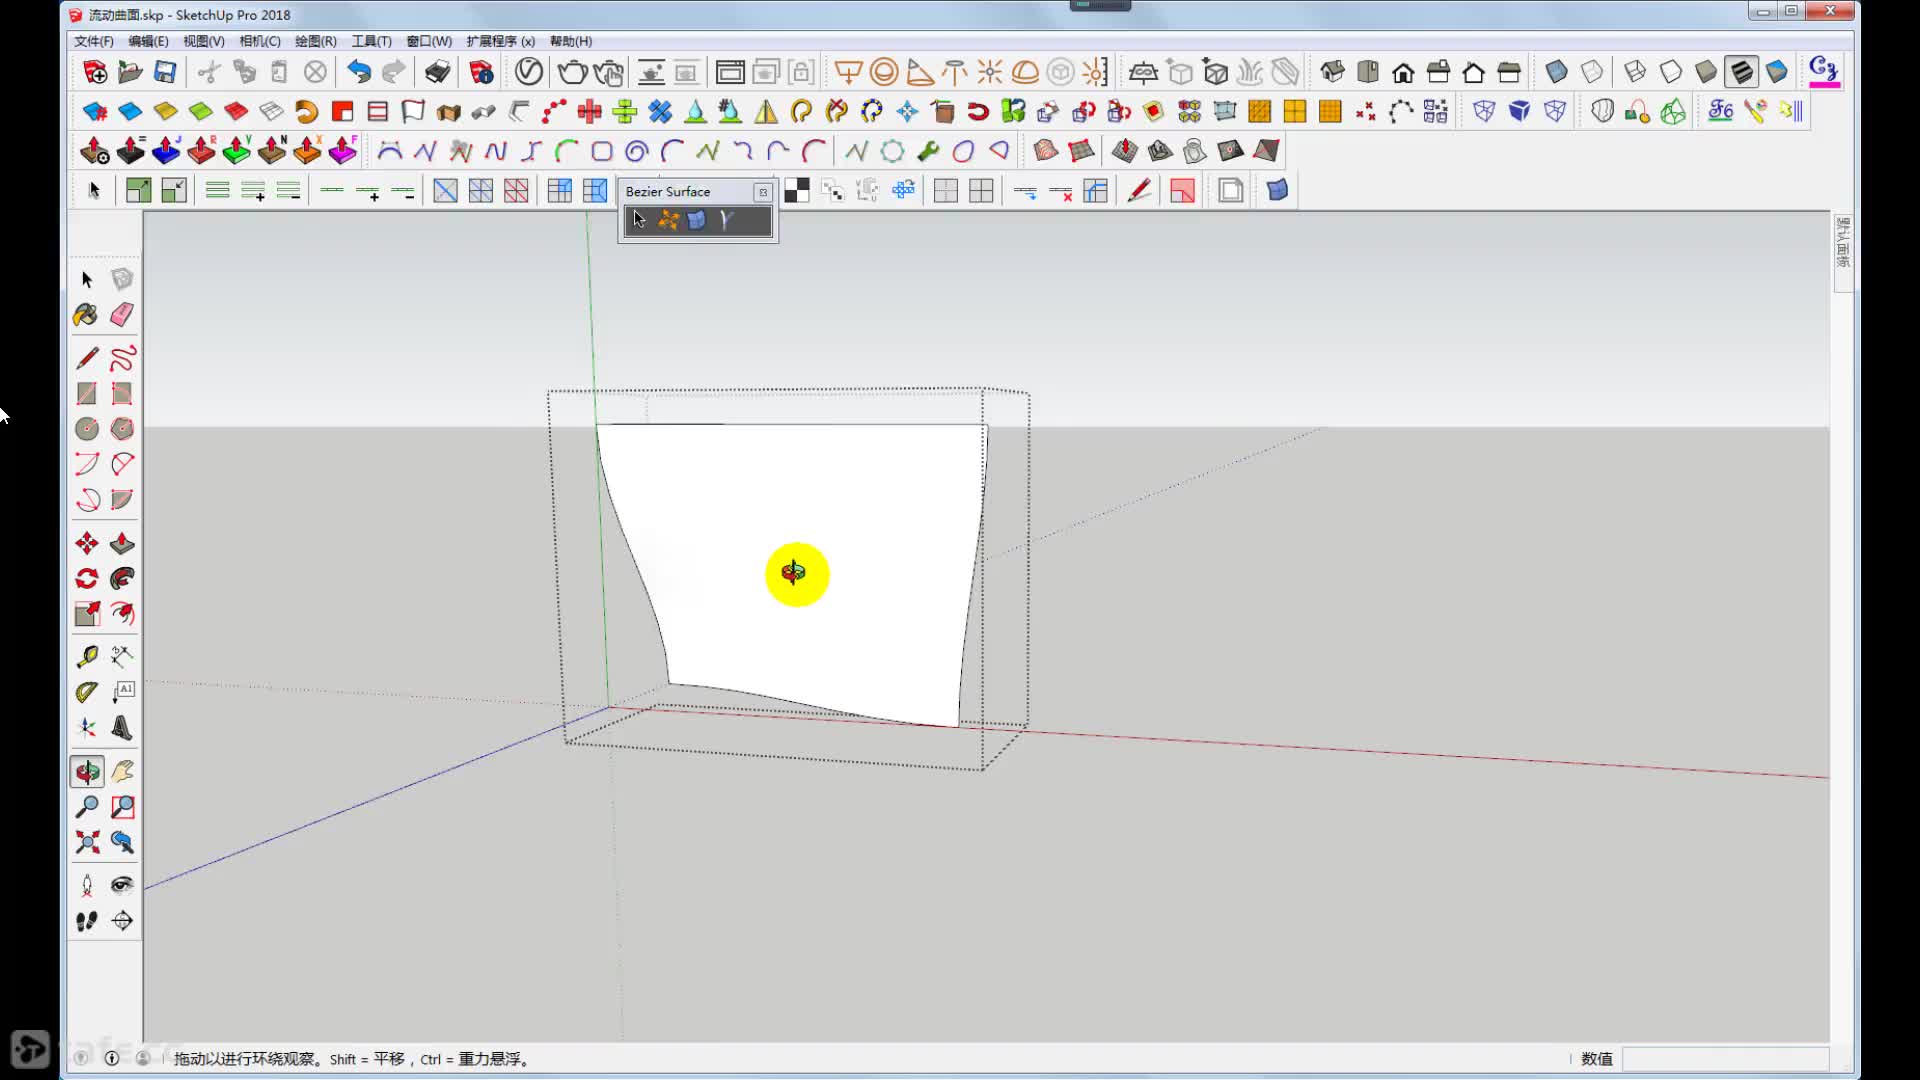Switch to Top view icon

[x=1368, y=72]
